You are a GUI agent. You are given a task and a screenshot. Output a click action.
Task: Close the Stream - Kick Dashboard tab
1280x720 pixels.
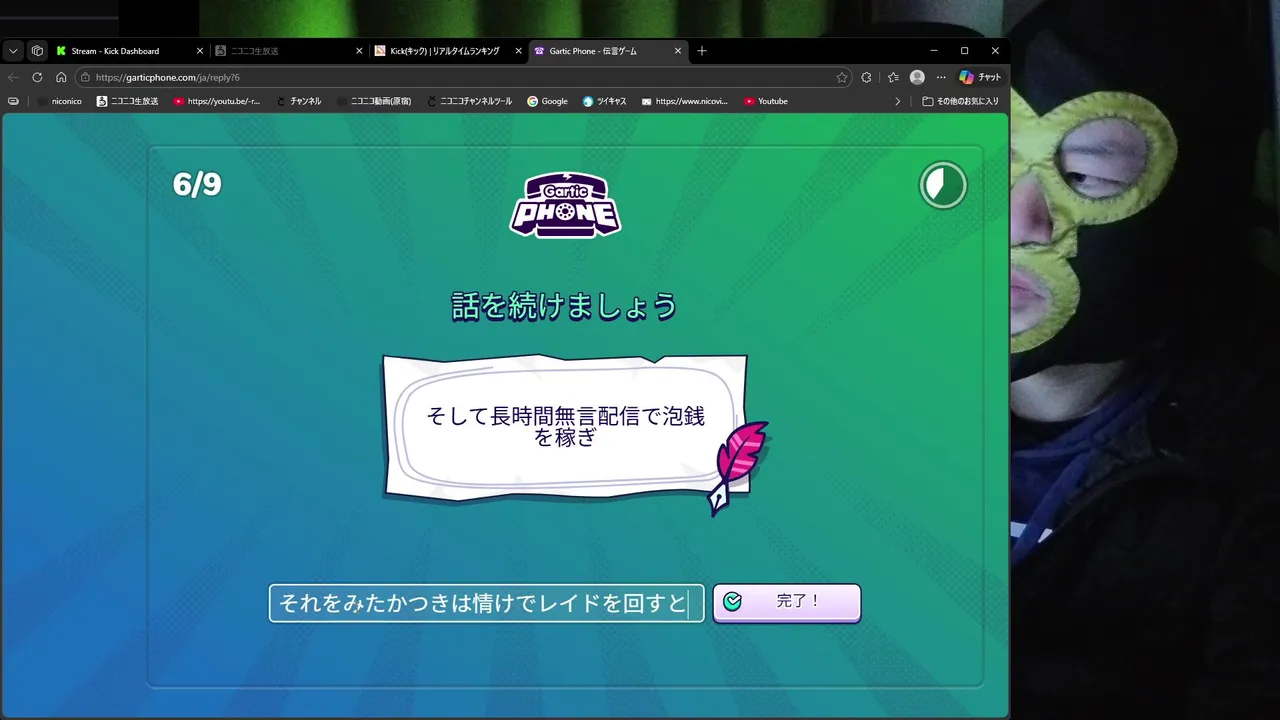(x=200, y=51)
